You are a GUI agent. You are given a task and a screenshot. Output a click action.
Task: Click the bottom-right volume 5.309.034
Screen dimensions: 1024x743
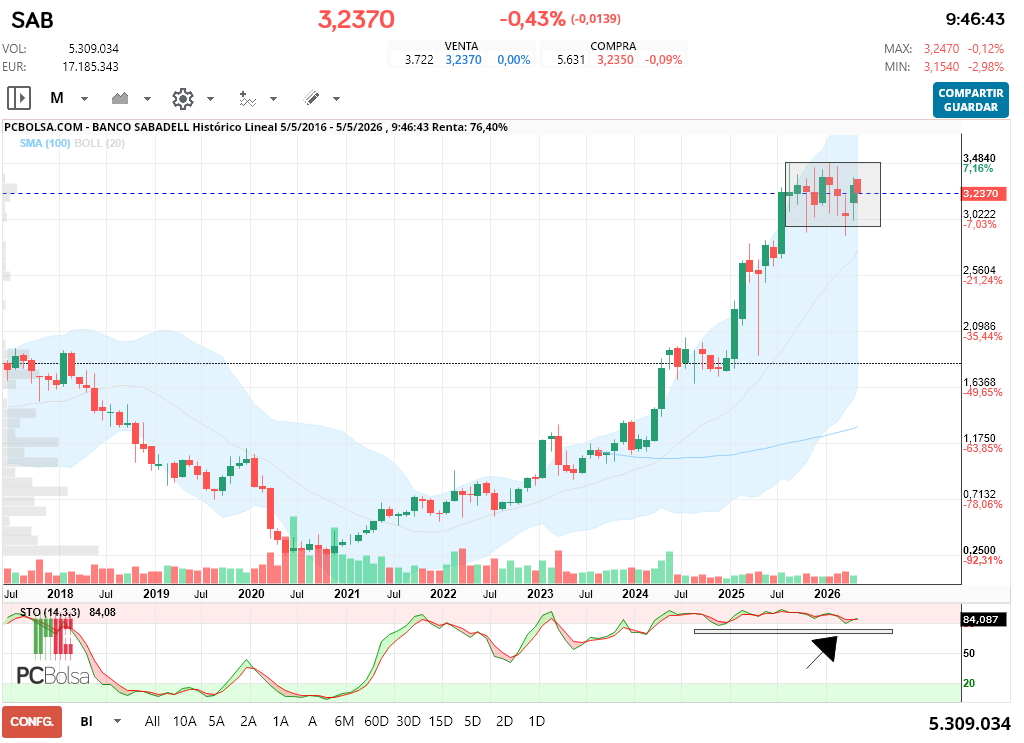[x=969, y=723]
